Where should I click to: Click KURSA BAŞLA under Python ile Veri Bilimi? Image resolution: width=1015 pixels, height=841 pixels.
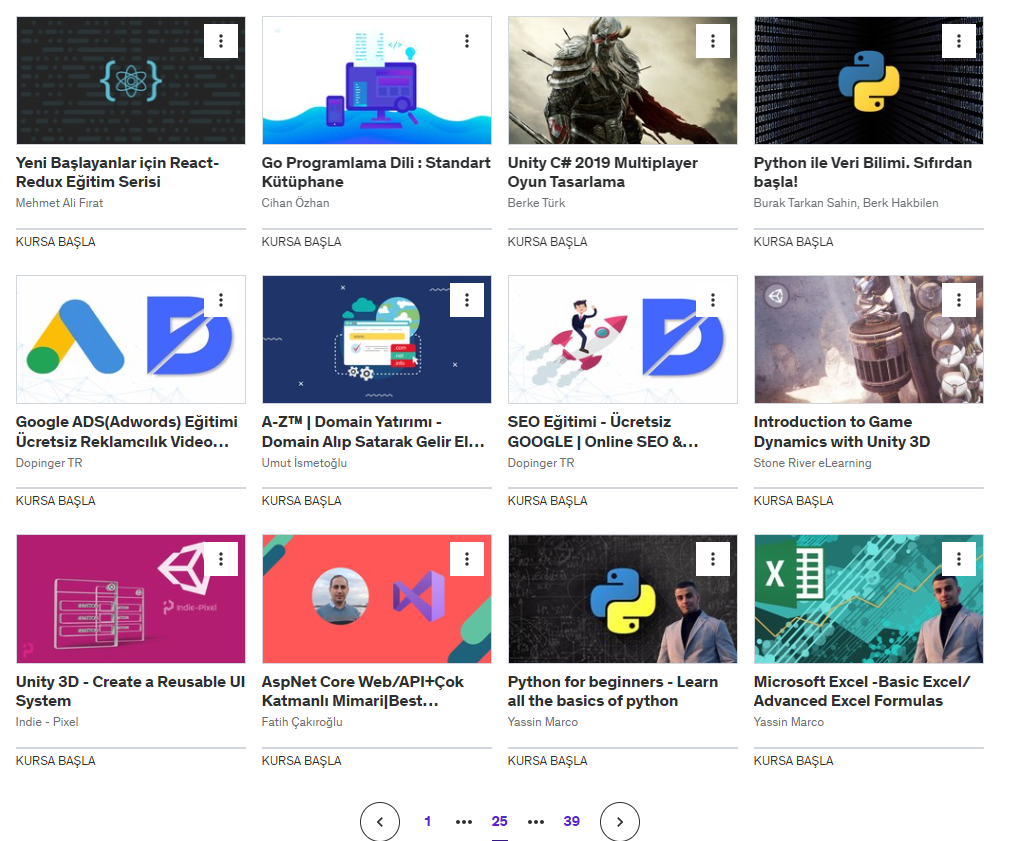coord(794,241)
